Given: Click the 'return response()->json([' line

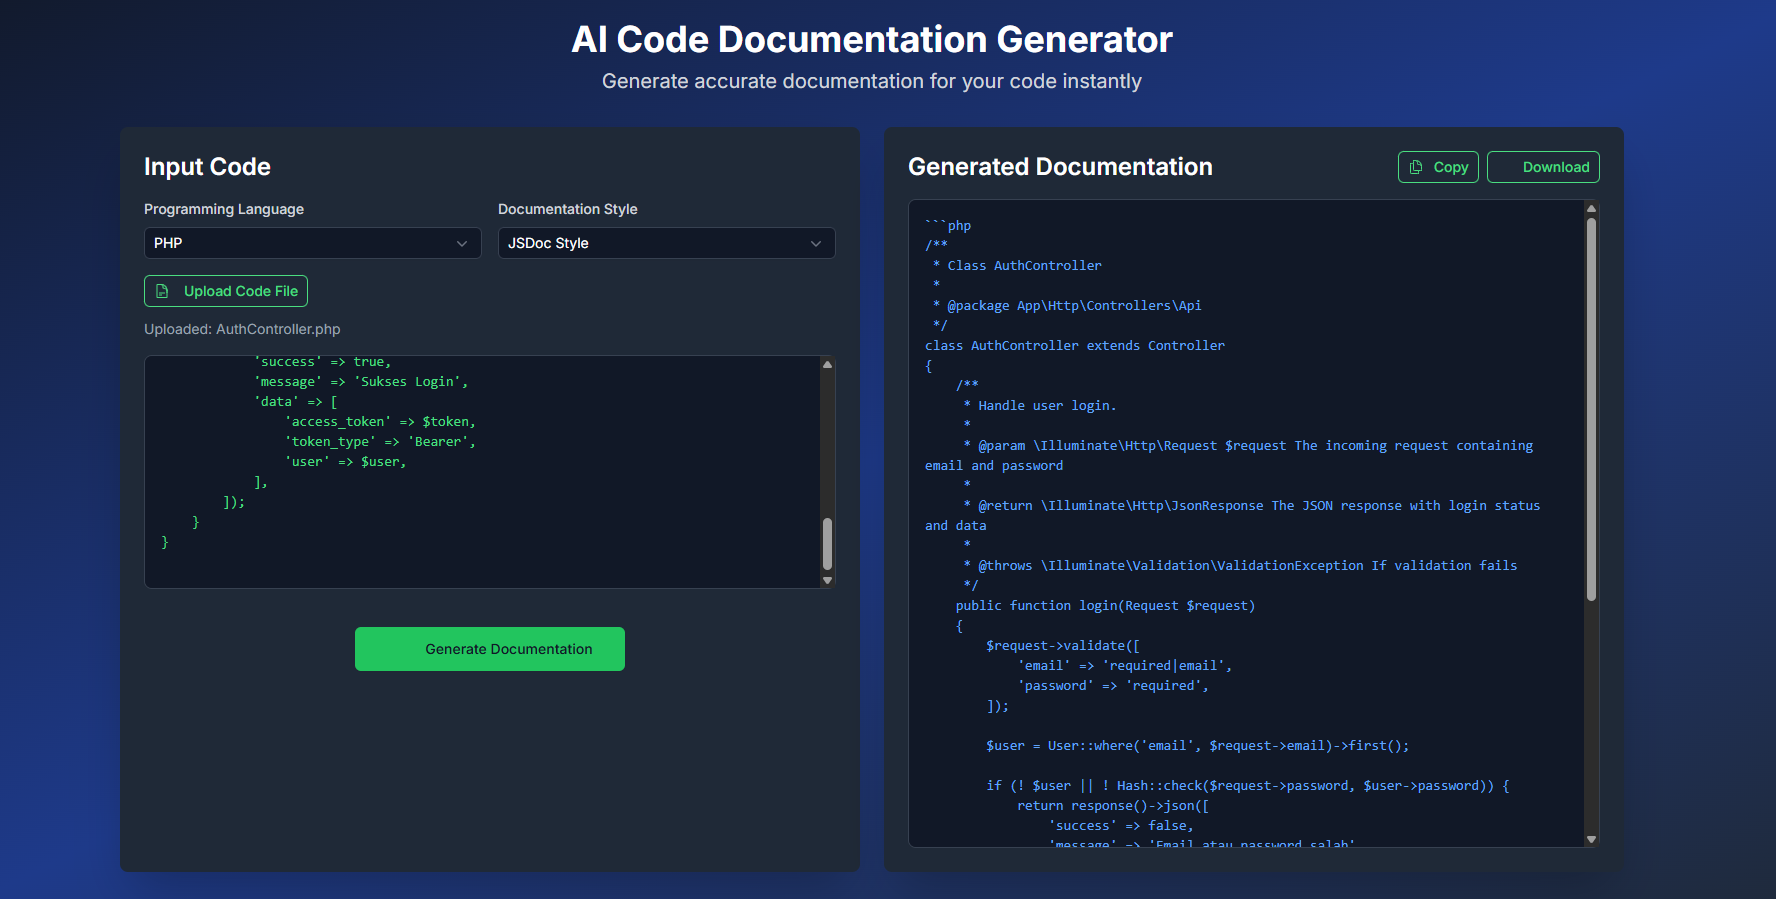Looking at the screenshot, I should (1113, 806).
